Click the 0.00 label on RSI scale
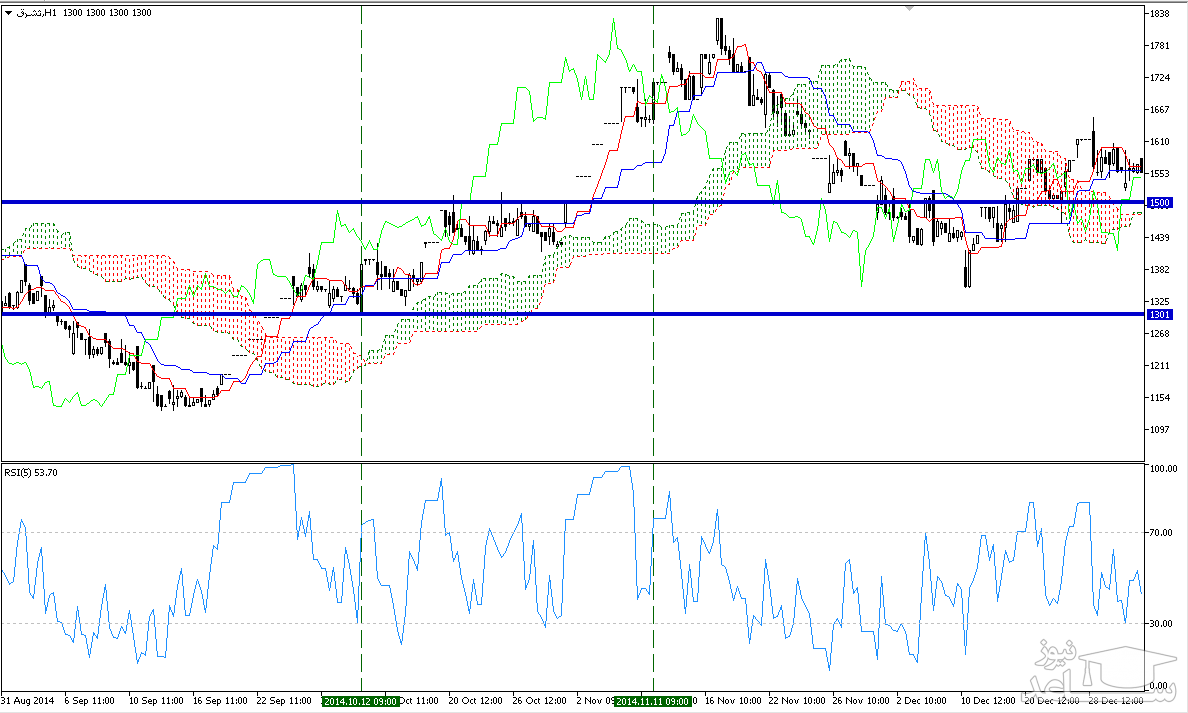Image resolution: width=1188 pixels, height=713 pixels. coord(1159,686)
